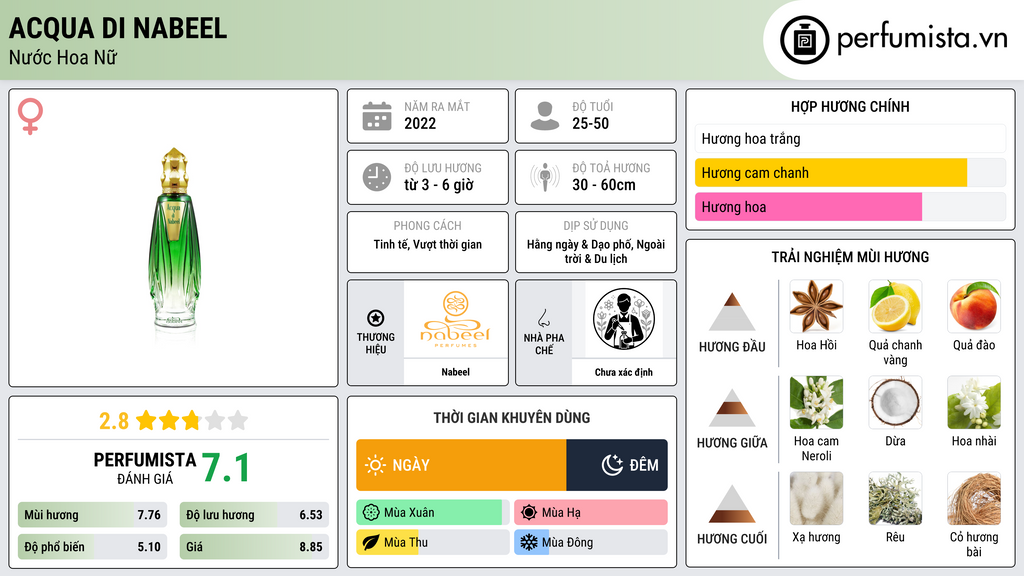
Task: Click the clock icon for Độ lưu hương
Action: click(x=377, y=177)
